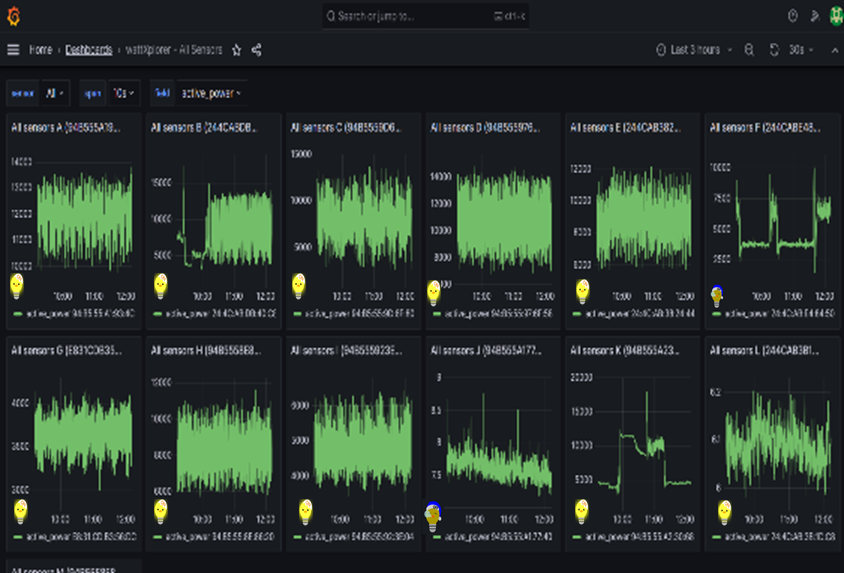Open the help icon in top bar

pos(793,16)
